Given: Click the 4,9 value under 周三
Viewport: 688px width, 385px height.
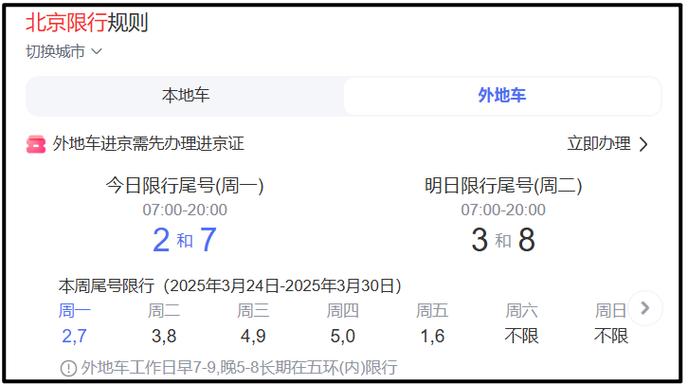Looking at the screenshot, I should click(253, 336).
